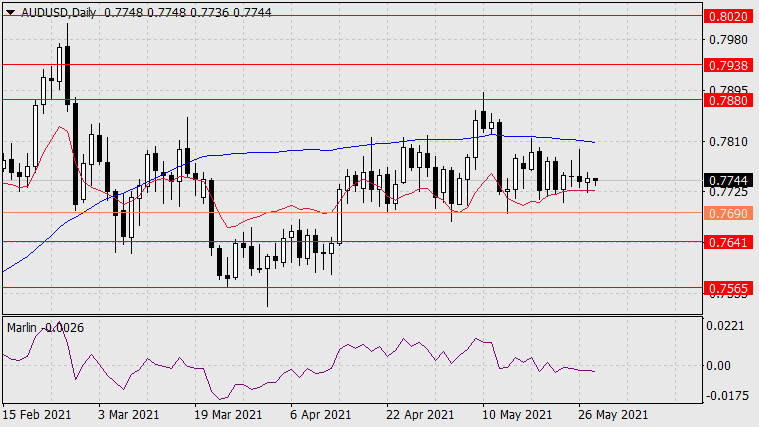Click the triangle icon beside AUDUSD,Daily
Viewport: 759px width, 427px height.
11,13
